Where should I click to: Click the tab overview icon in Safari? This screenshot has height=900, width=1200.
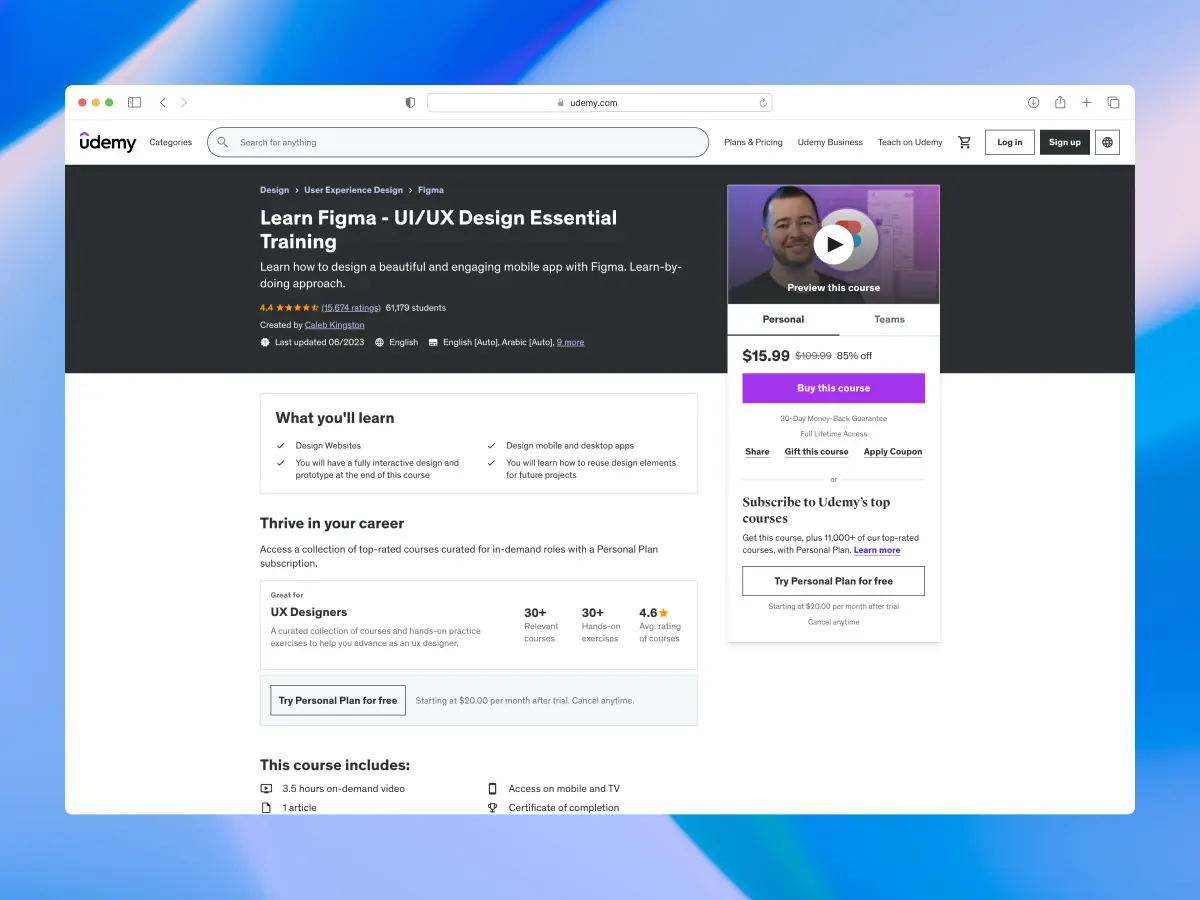tap(1113, 102)
